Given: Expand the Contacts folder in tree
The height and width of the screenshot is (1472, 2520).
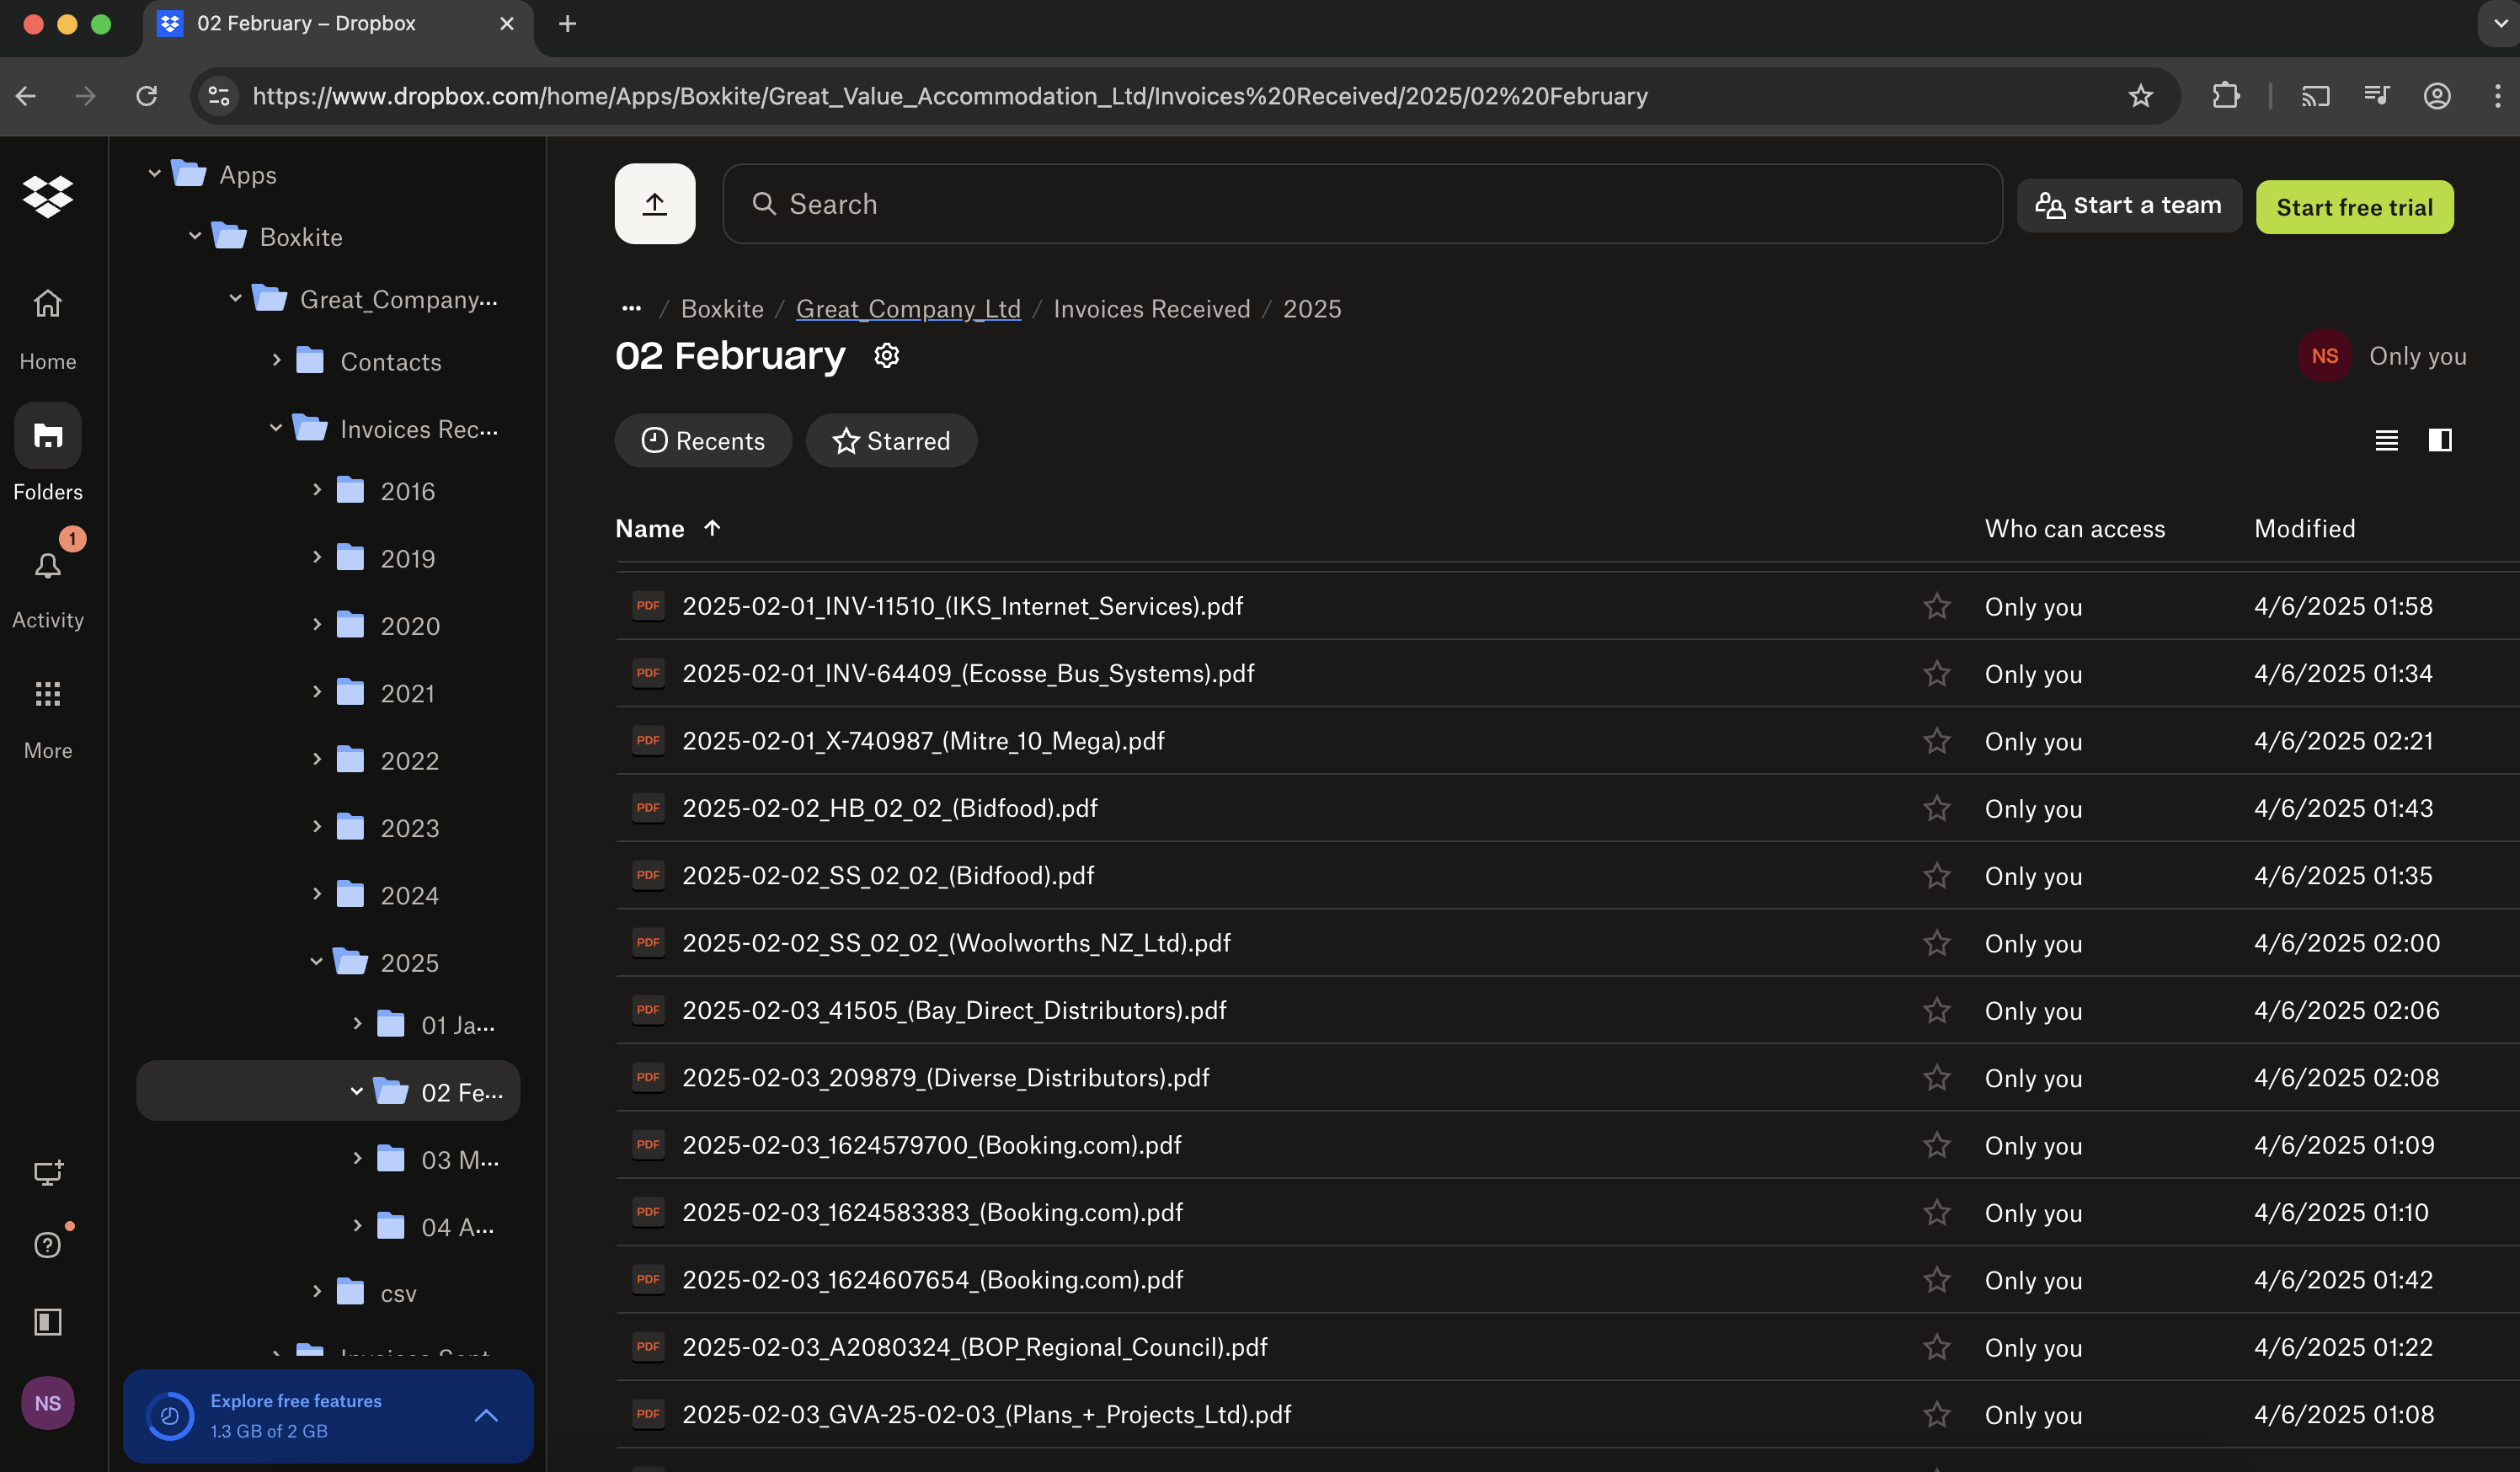Looking at the screenshot, I should pos(277,360).
